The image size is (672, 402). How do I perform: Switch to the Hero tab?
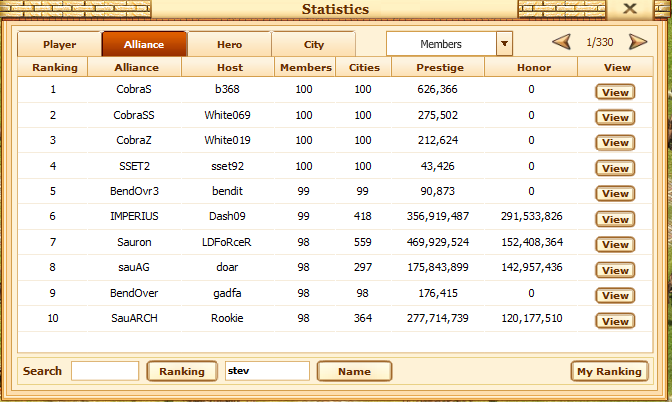click(229, 45)
